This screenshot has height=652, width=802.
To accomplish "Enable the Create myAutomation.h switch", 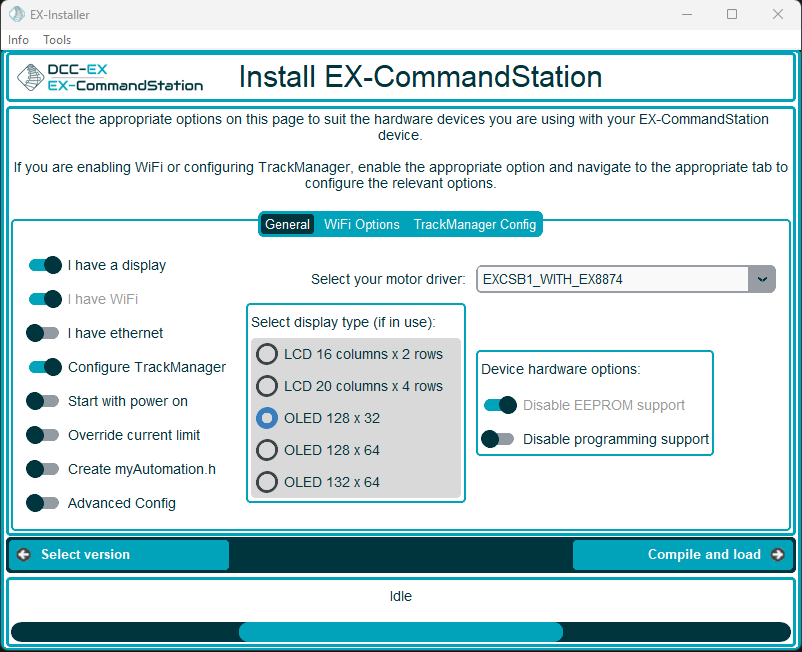I will [x=43, y=469].
